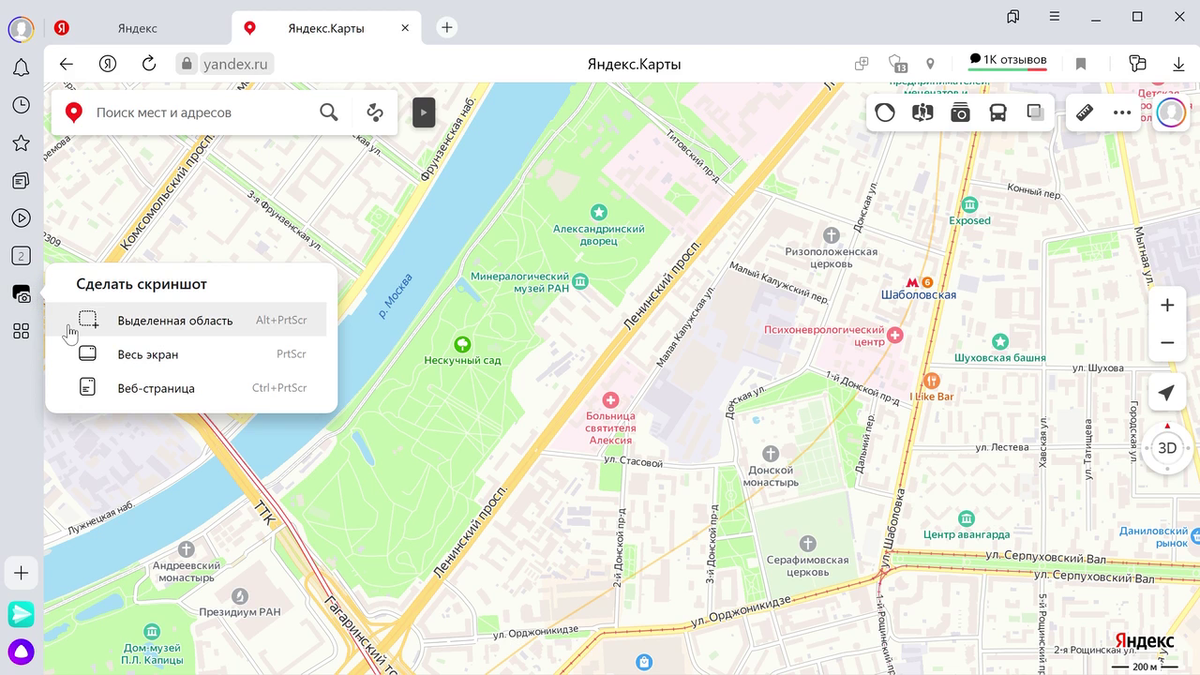Image resolution: width=1200 pixels, height=675 pixels.
Task: Toggle the 3D map view
Action: pyautogui.click(x=1167, y=448)
